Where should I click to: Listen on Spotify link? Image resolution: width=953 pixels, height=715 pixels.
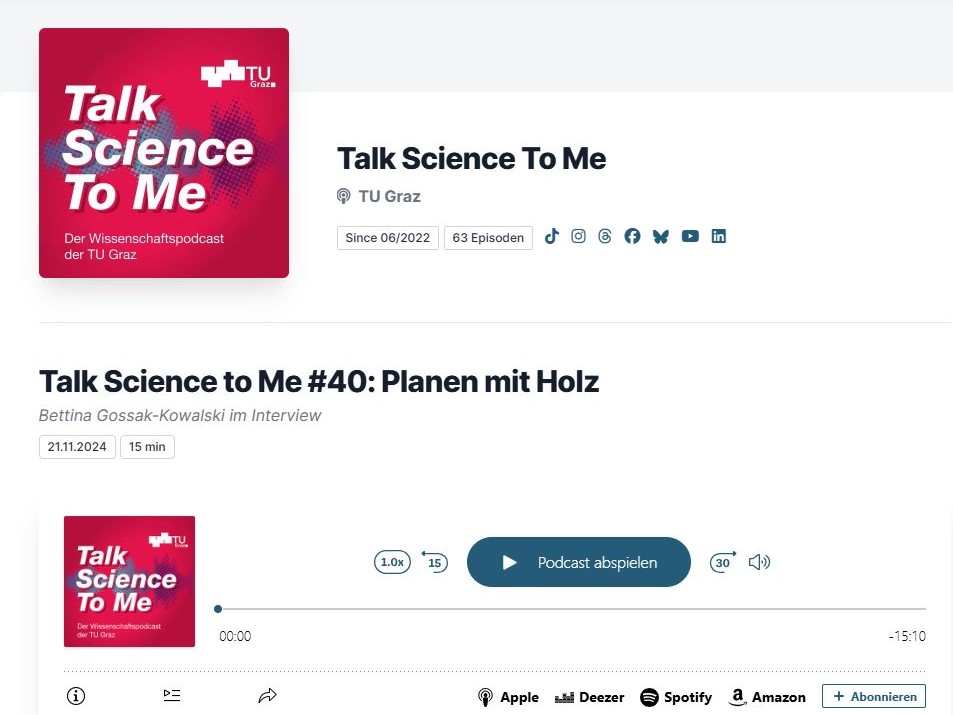(676, 697)
